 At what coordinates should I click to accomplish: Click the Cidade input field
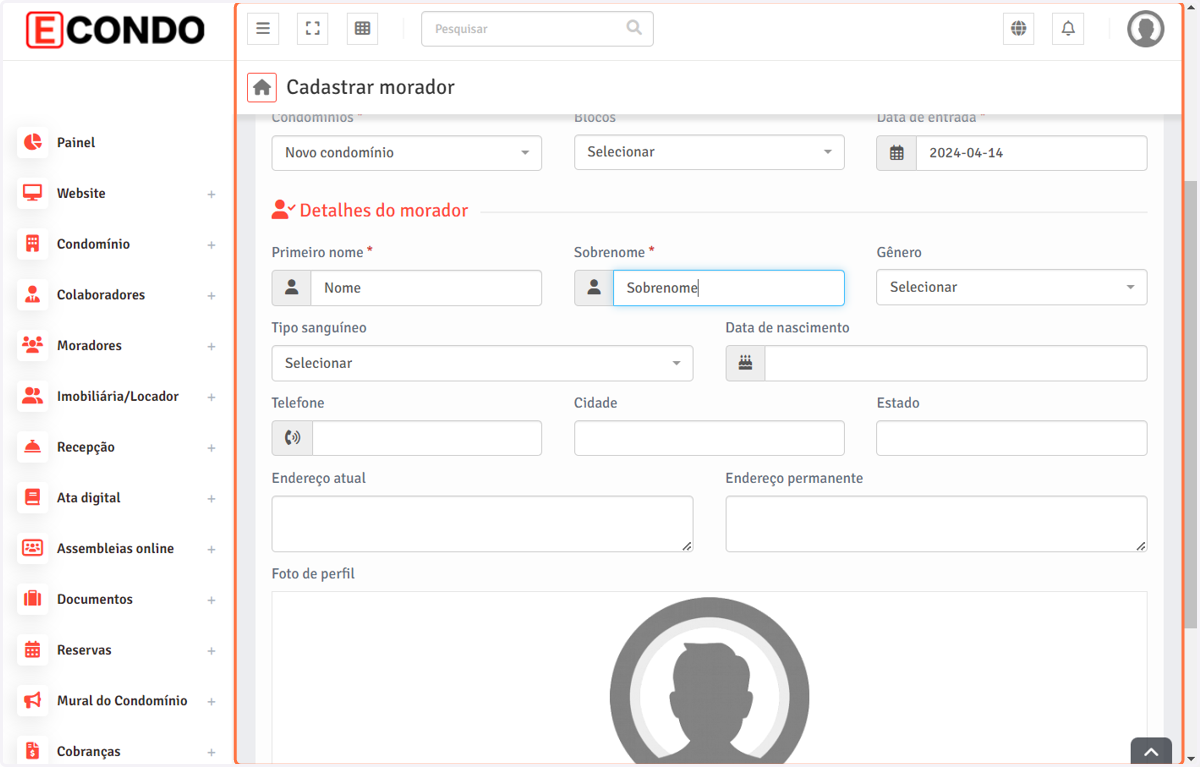pyautogui.click(x=709, y=438)
